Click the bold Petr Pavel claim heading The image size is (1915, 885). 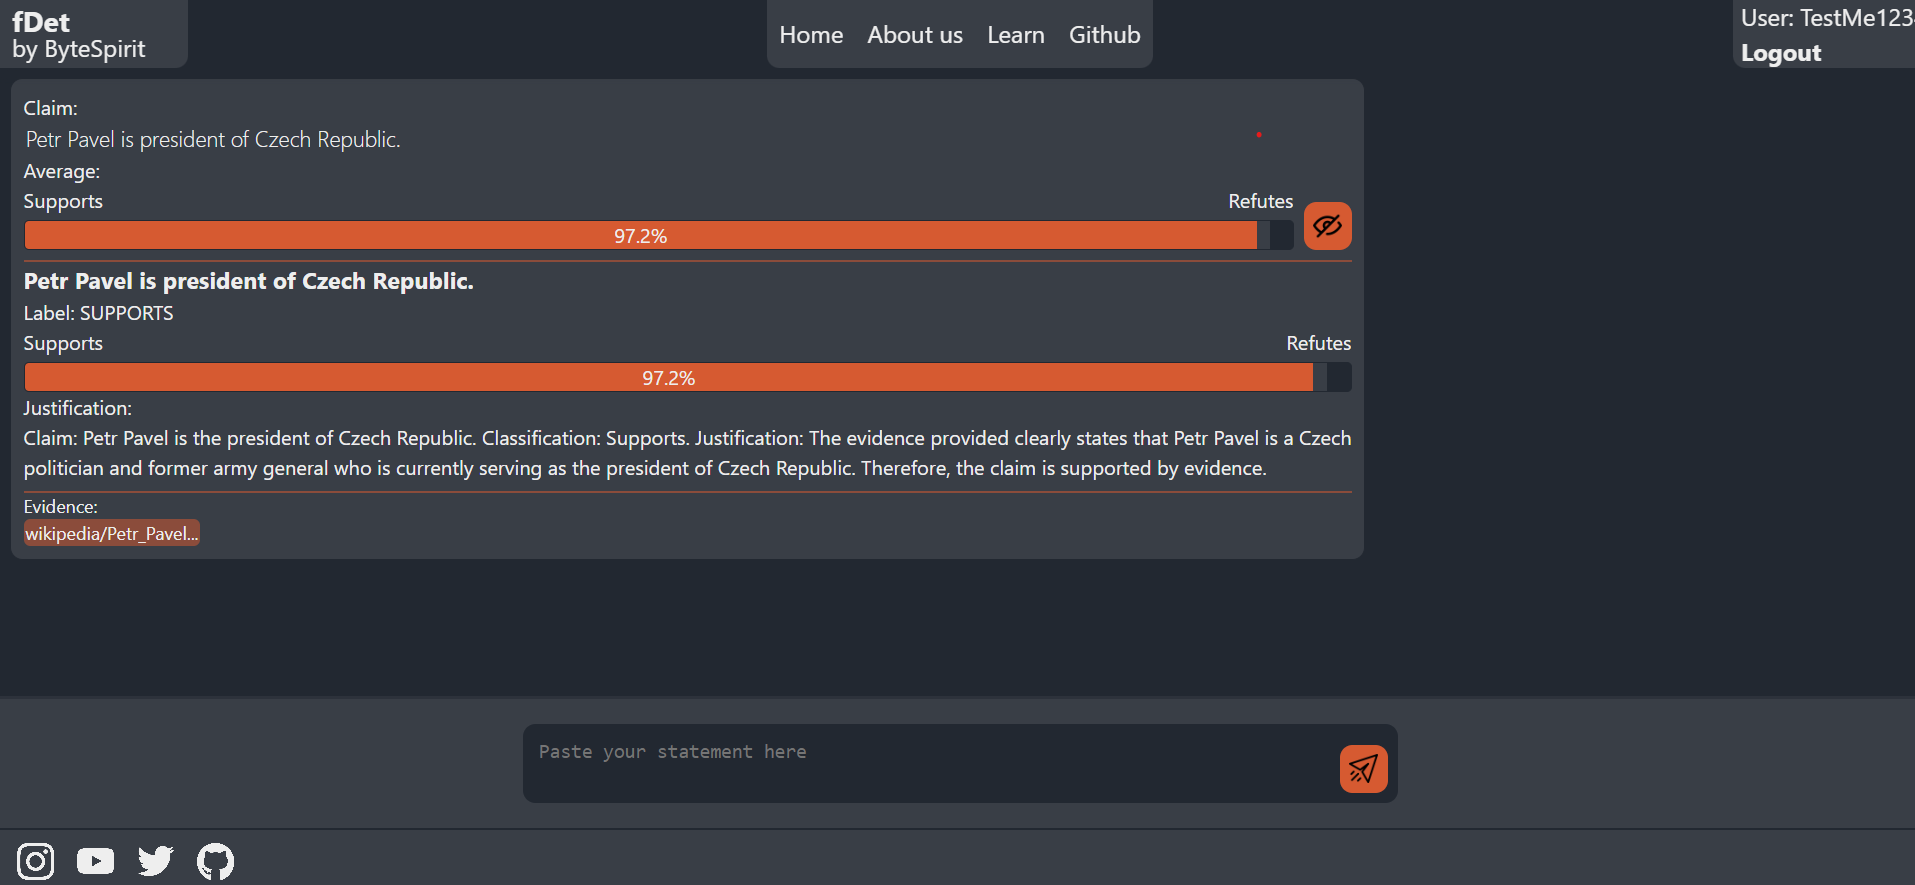(x=249, y=281)
